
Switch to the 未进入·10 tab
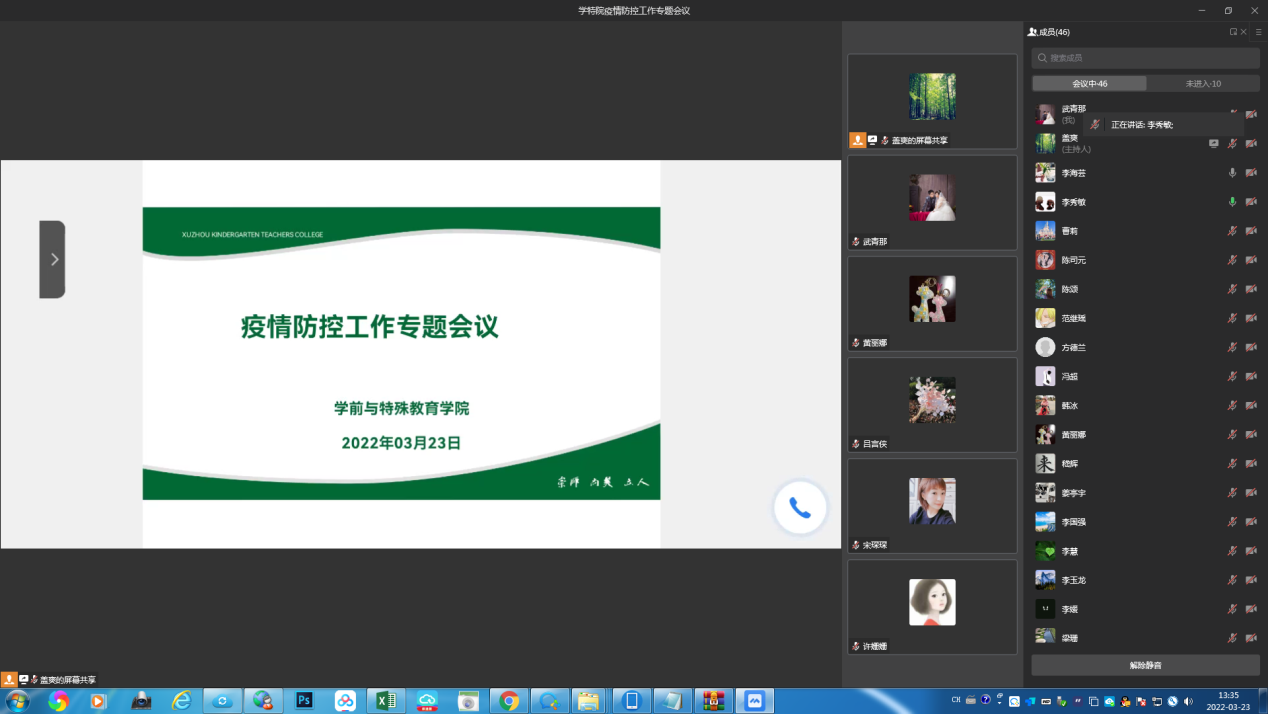pyautogui.click(x=1203, y=84)
